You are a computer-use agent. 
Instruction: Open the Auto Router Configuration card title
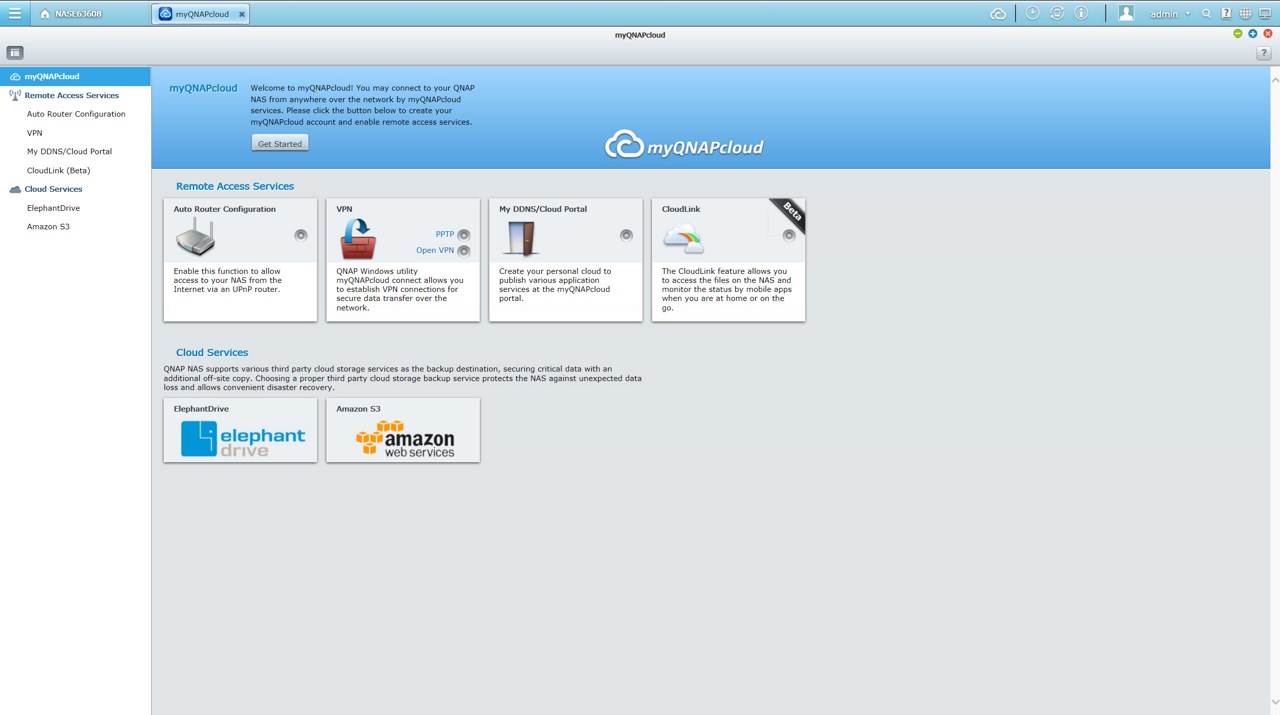point(225,209)
